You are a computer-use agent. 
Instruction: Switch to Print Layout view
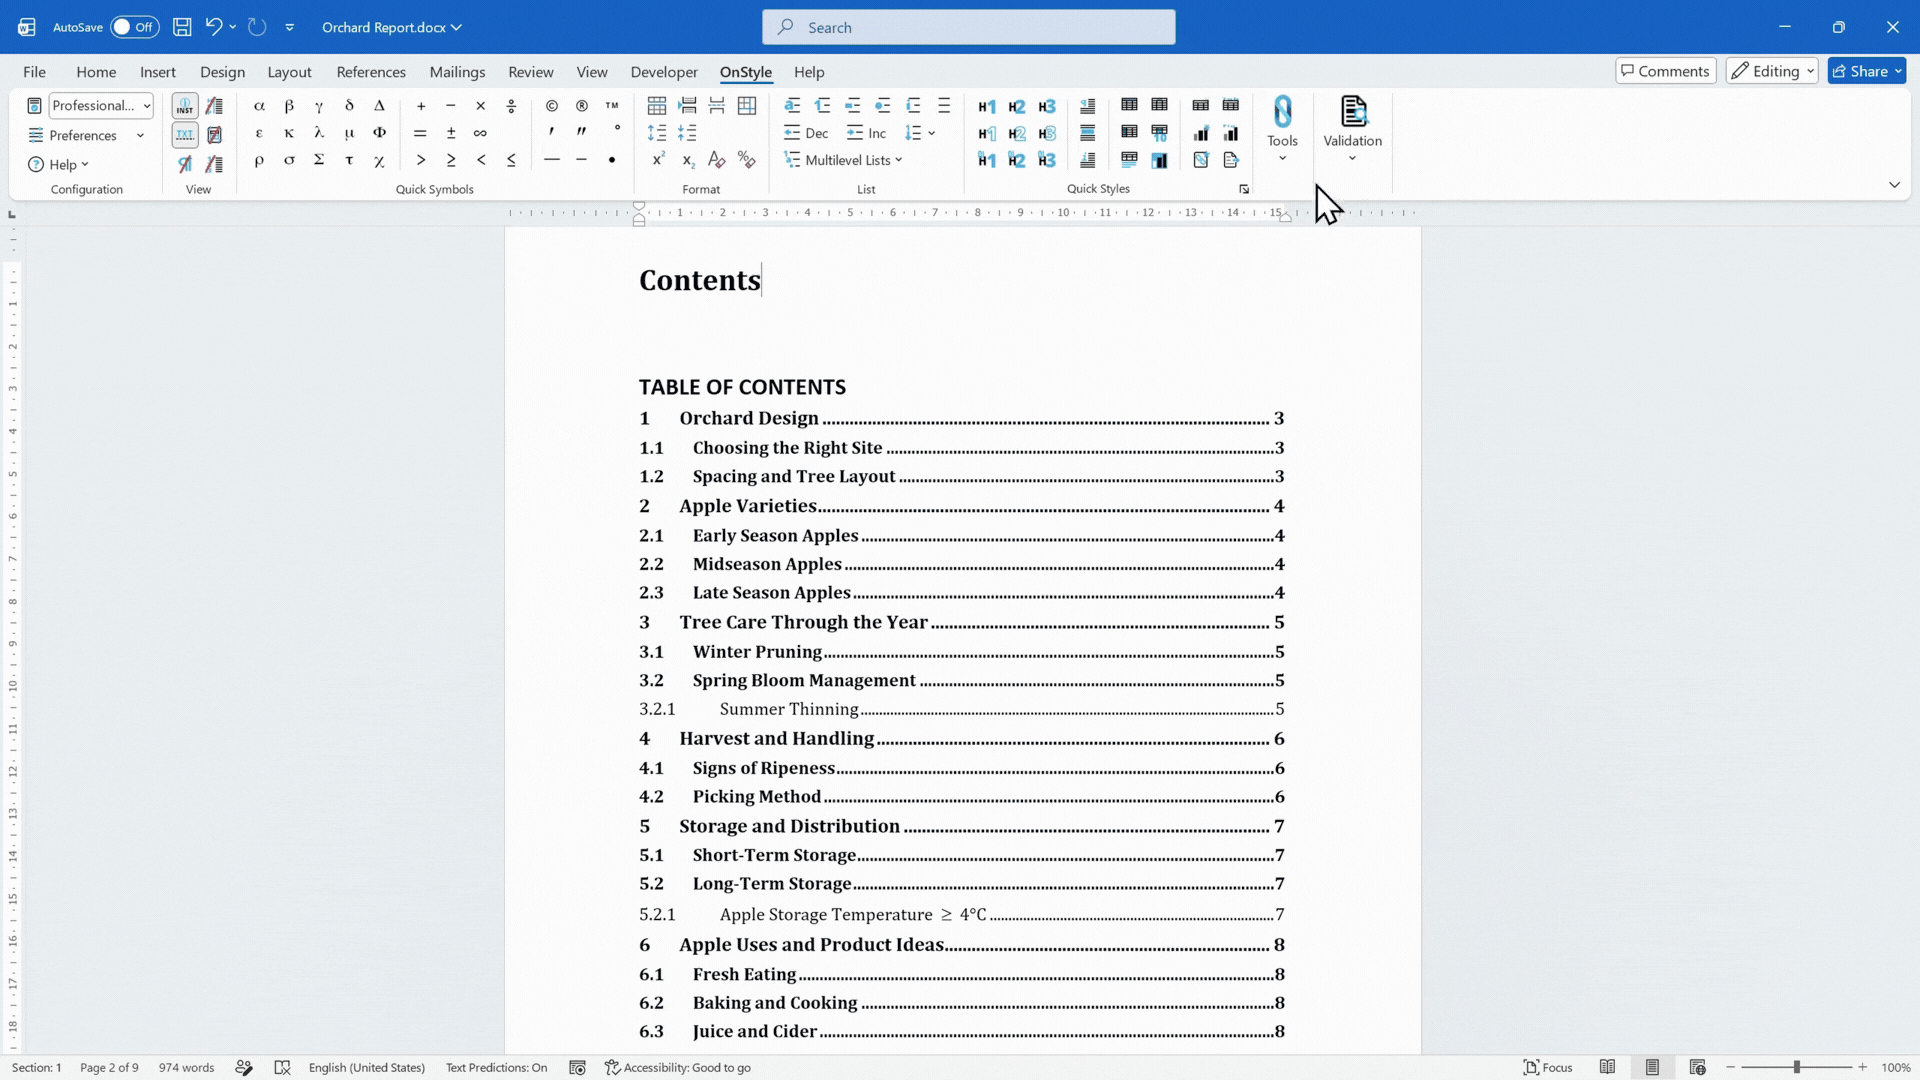pyautogui.click(x=1652, y=1068)
